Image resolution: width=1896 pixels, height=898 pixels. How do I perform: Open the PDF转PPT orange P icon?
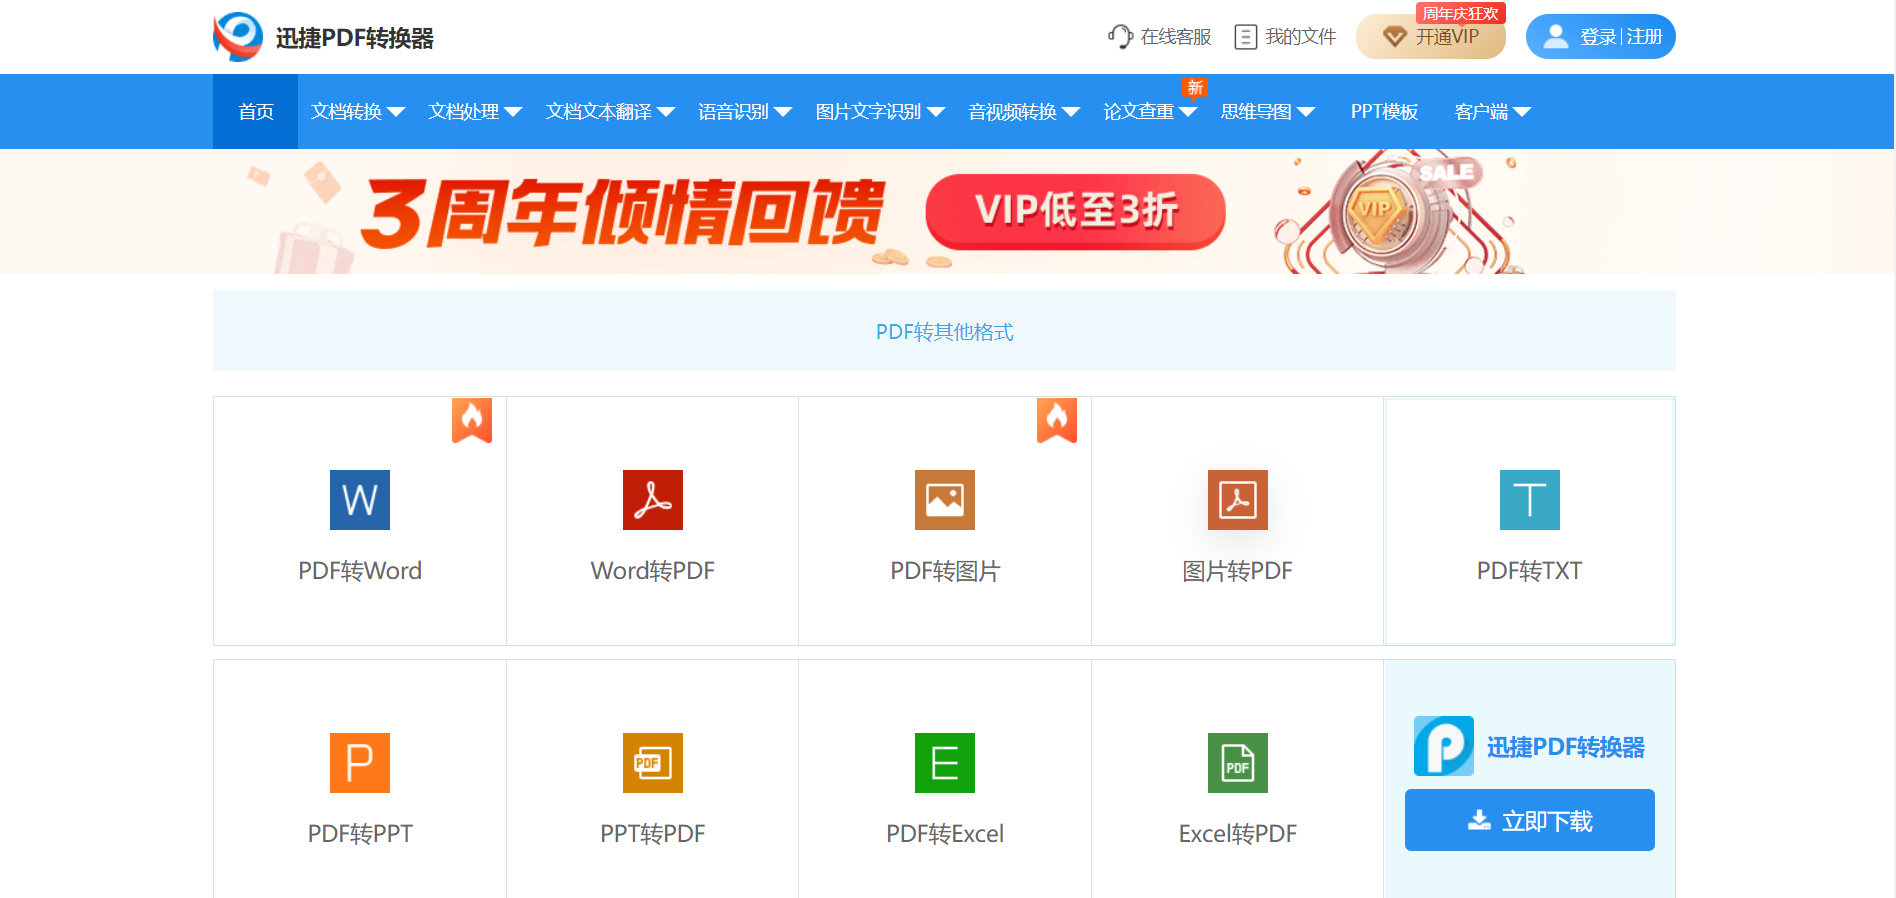tap(359, 763)
